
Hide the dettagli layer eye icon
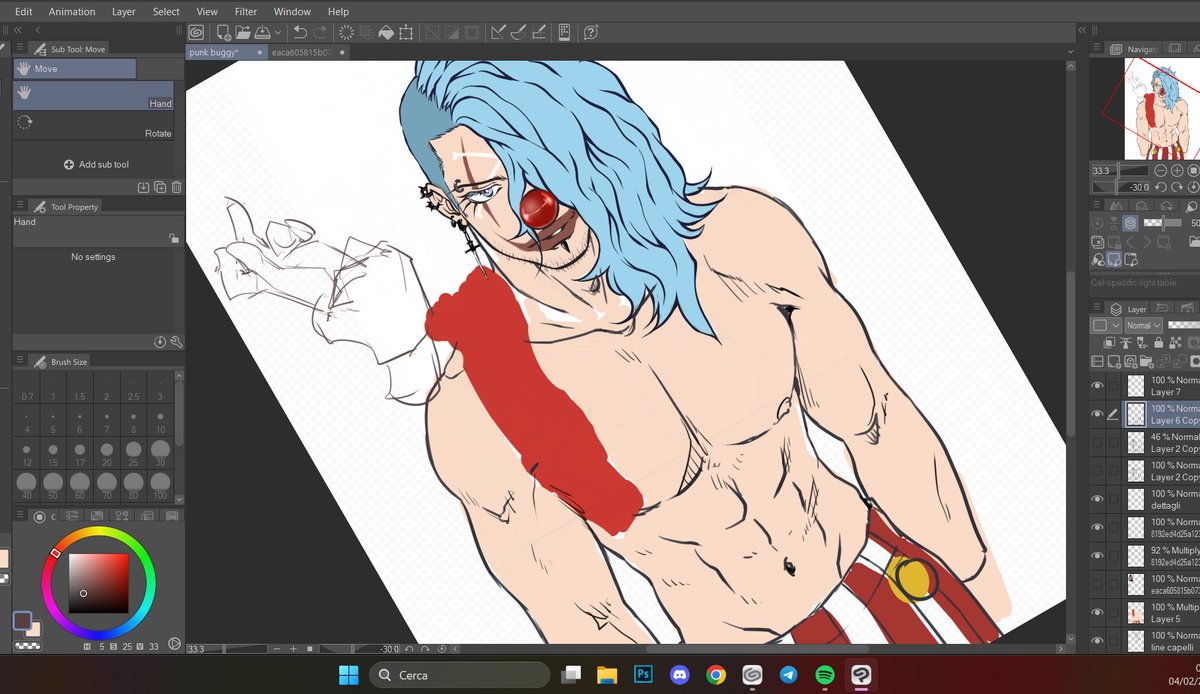pyautogui.click(x=1098, y=499)
